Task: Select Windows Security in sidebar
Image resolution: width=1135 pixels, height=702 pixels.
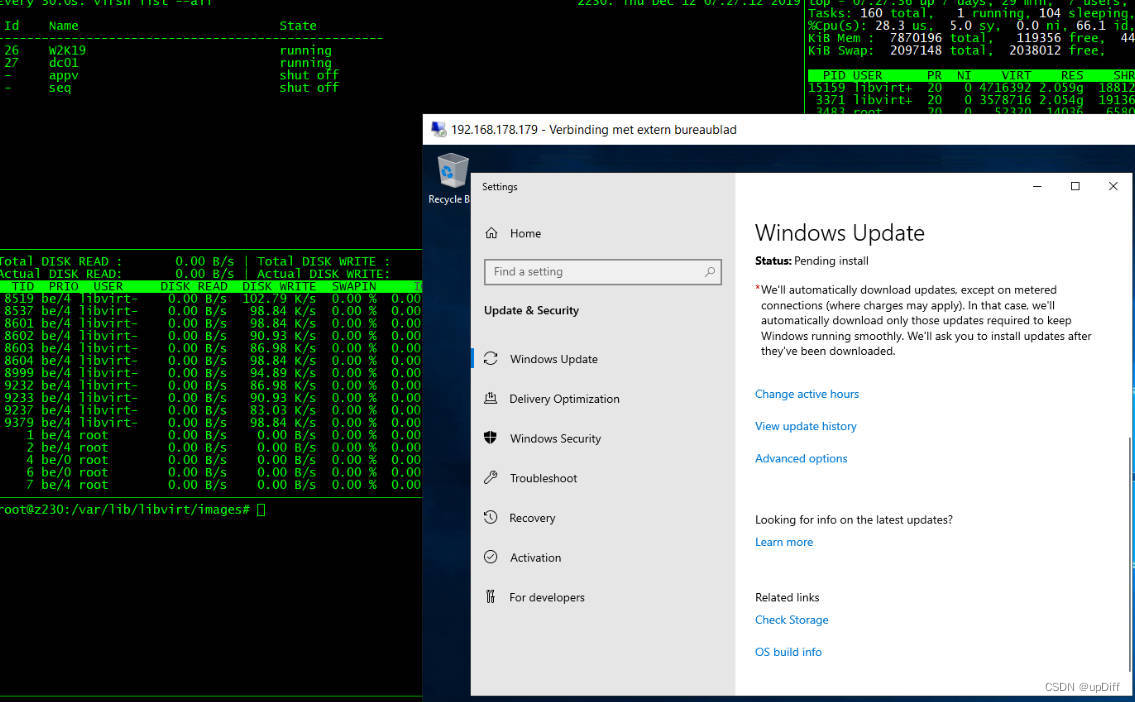Action: point(603,439)
